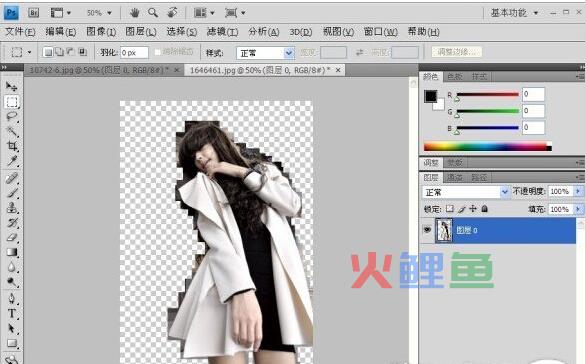Switch to the 通道 channels tab
The image size is (585, 364).
point(454,178)
